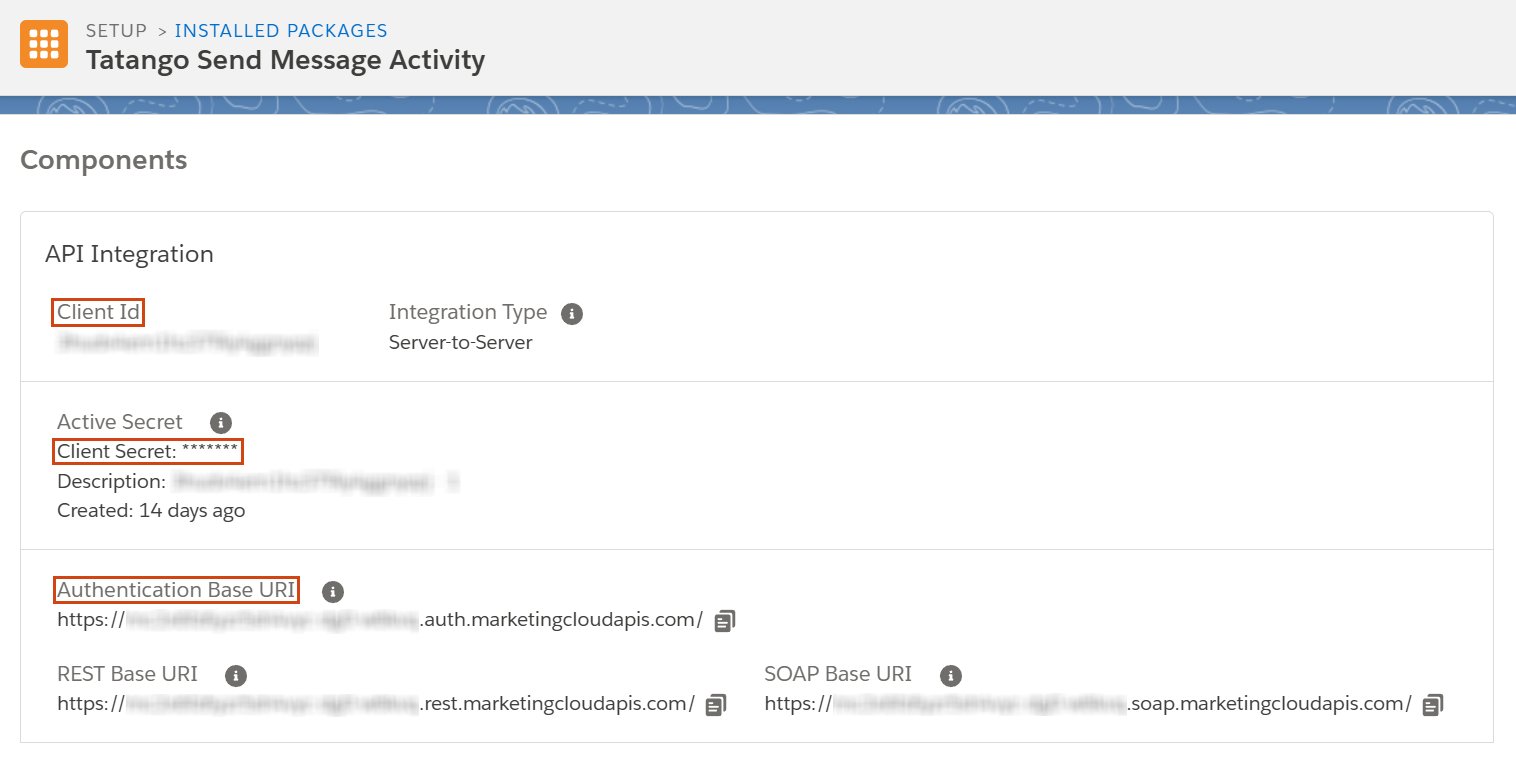Copy the Authentication Base URI to clipboard
The height and width of the screenshot is (765, 1516).
725,621
